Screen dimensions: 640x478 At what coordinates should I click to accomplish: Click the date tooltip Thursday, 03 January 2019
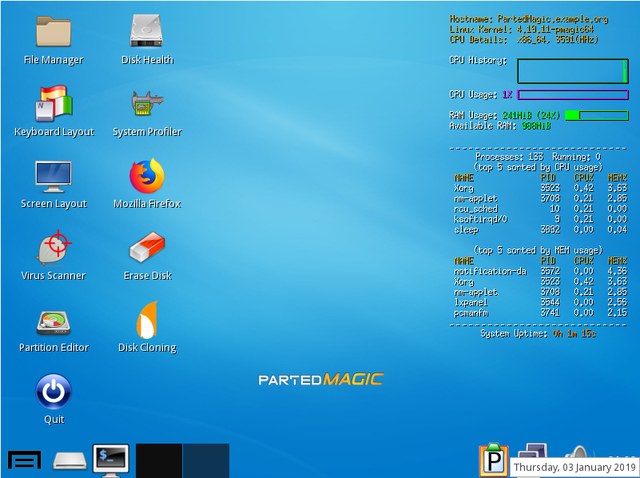point(574,467)
